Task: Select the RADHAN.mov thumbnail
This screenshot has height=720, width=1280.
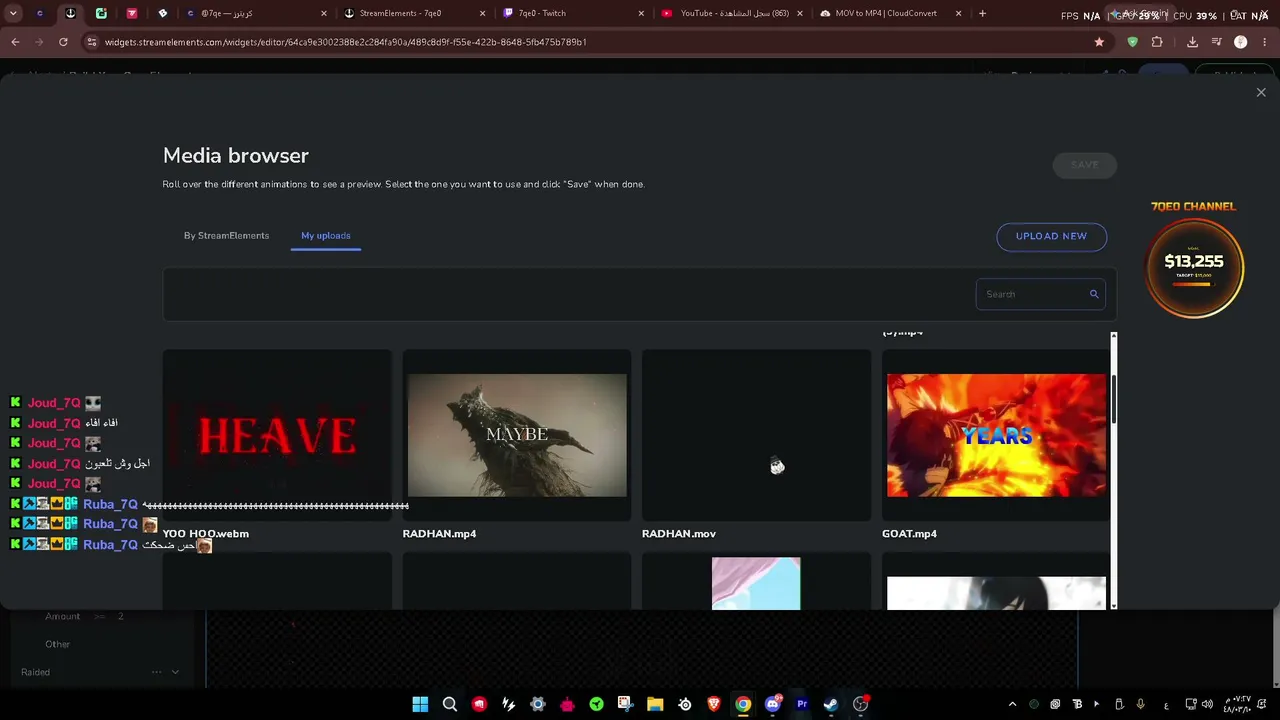Action: (x=756, y=435)
